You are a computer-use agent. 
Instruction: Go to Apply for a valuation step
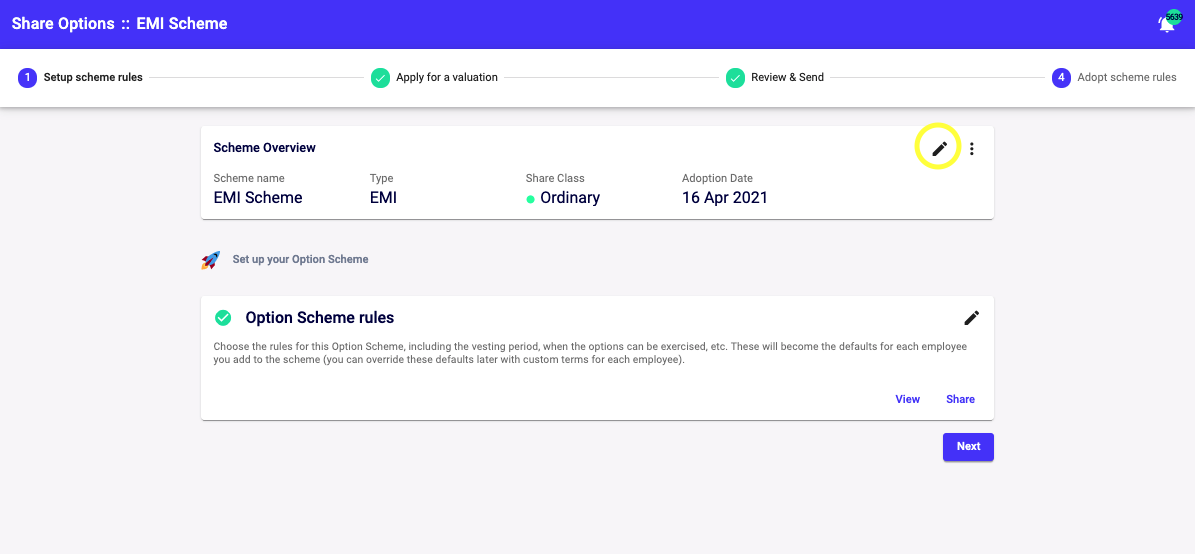[x=447, y=78]
